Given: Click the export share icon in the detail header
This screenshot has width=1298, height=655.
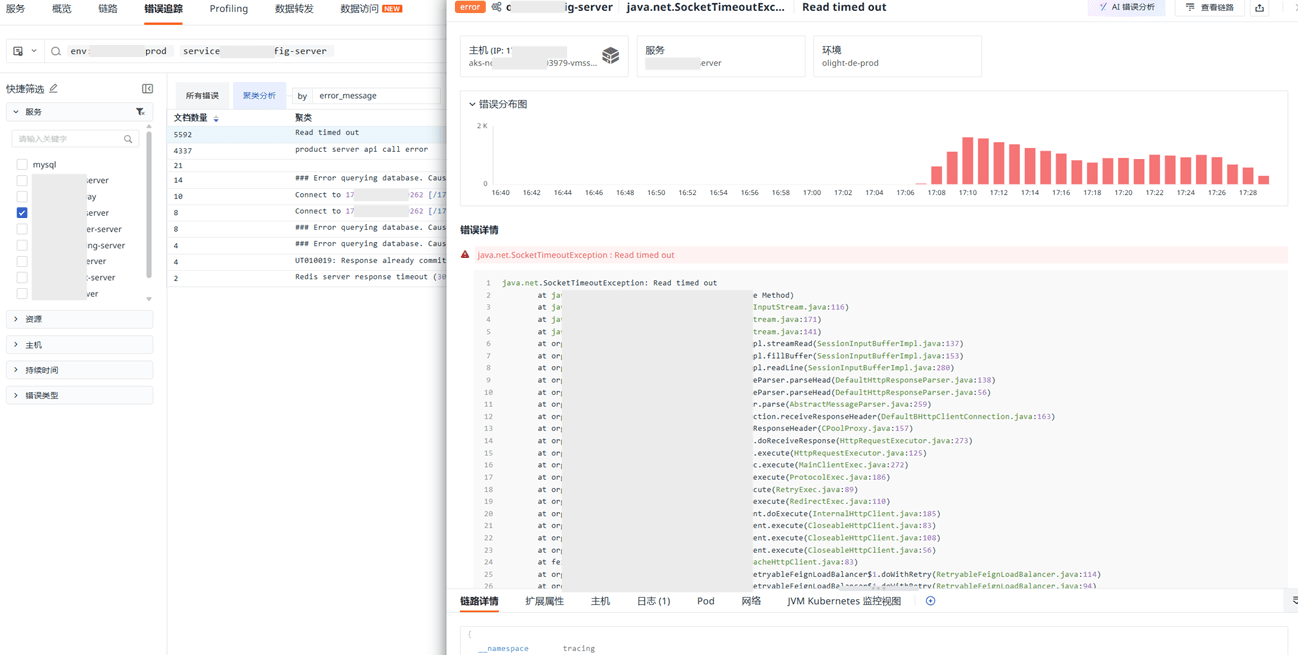Looking at the screenshot, I should 1259,8.
